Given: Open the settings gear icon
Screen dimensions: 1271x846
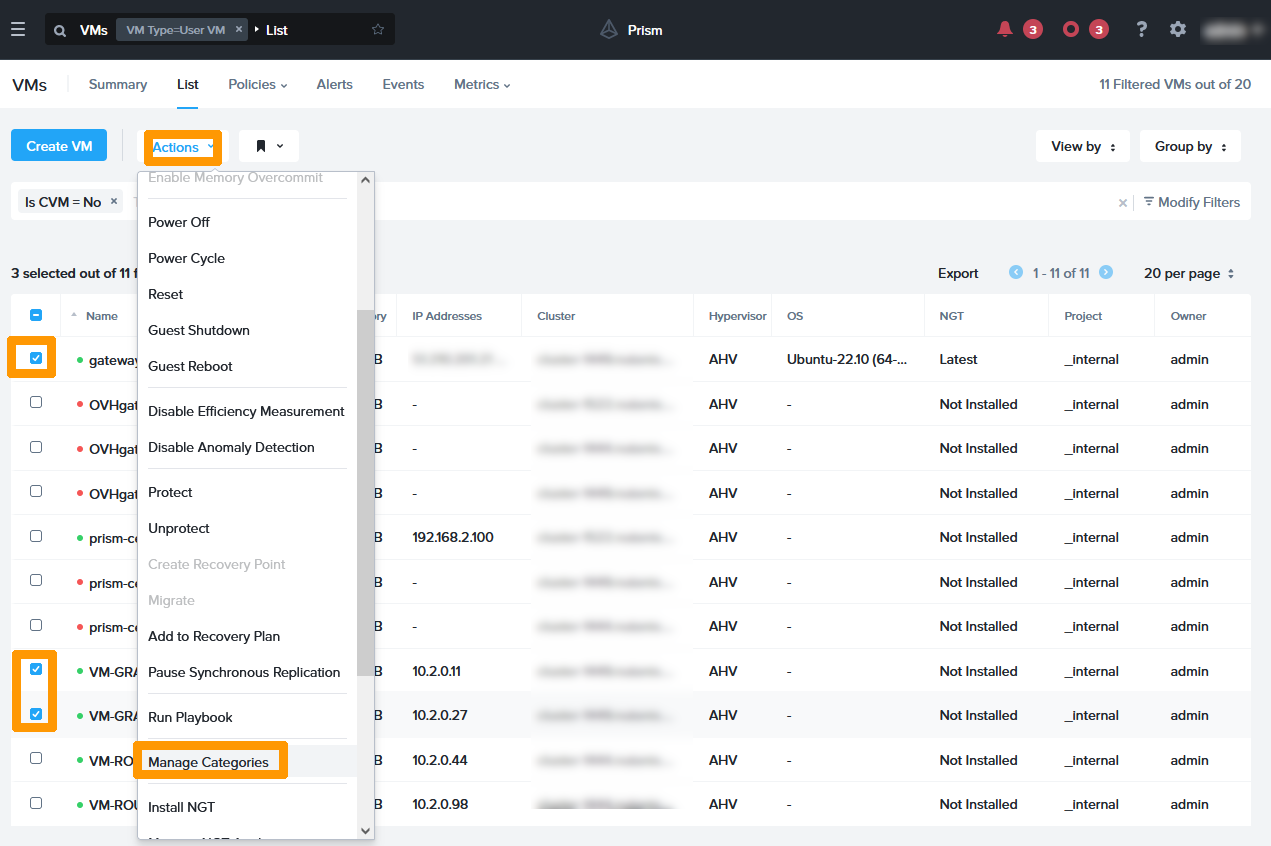Looking at the screenshot, I should pyautogui.click(x=1178, y=30).
